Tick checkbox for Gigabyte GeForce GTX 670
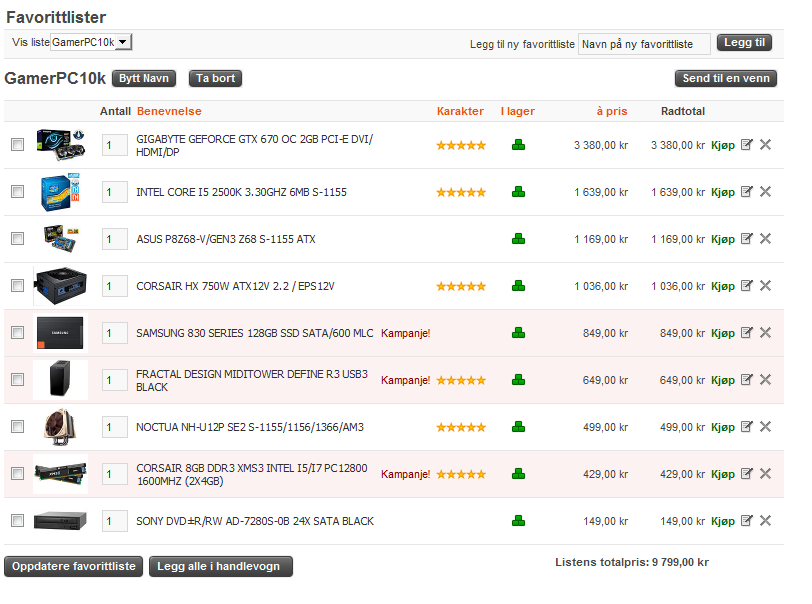 [17, 145]
